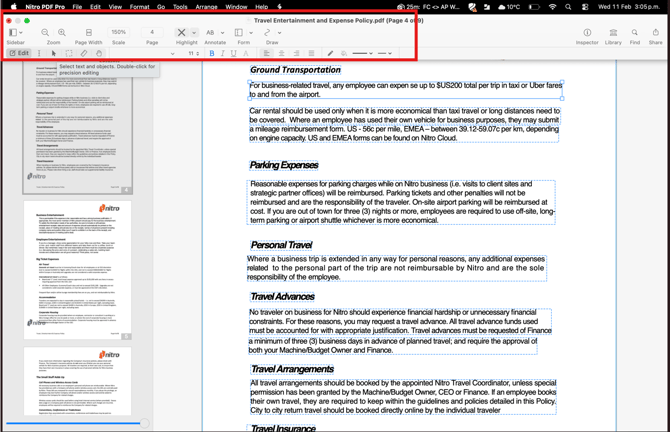This screenshot has height=432, width=670.
Task: Zoom out with the minus magnifier
Action: tap(45, 32)
